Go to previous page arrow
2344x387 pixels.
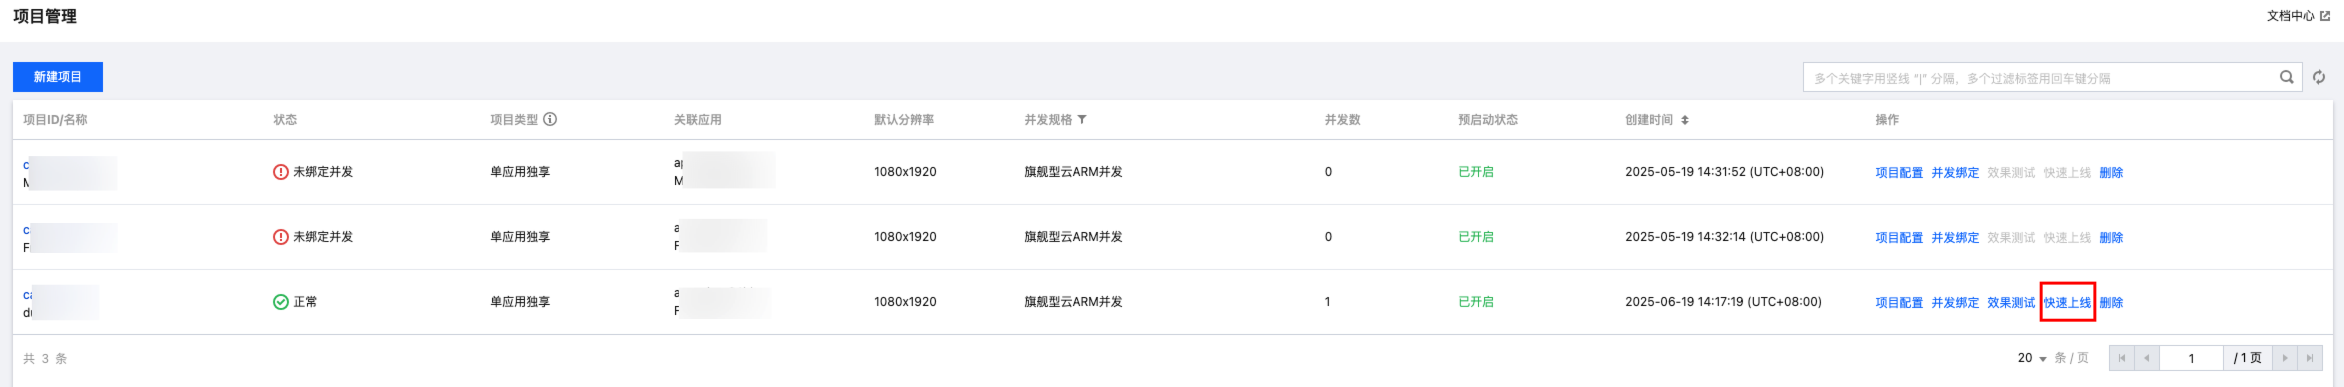click(2146, 358)
